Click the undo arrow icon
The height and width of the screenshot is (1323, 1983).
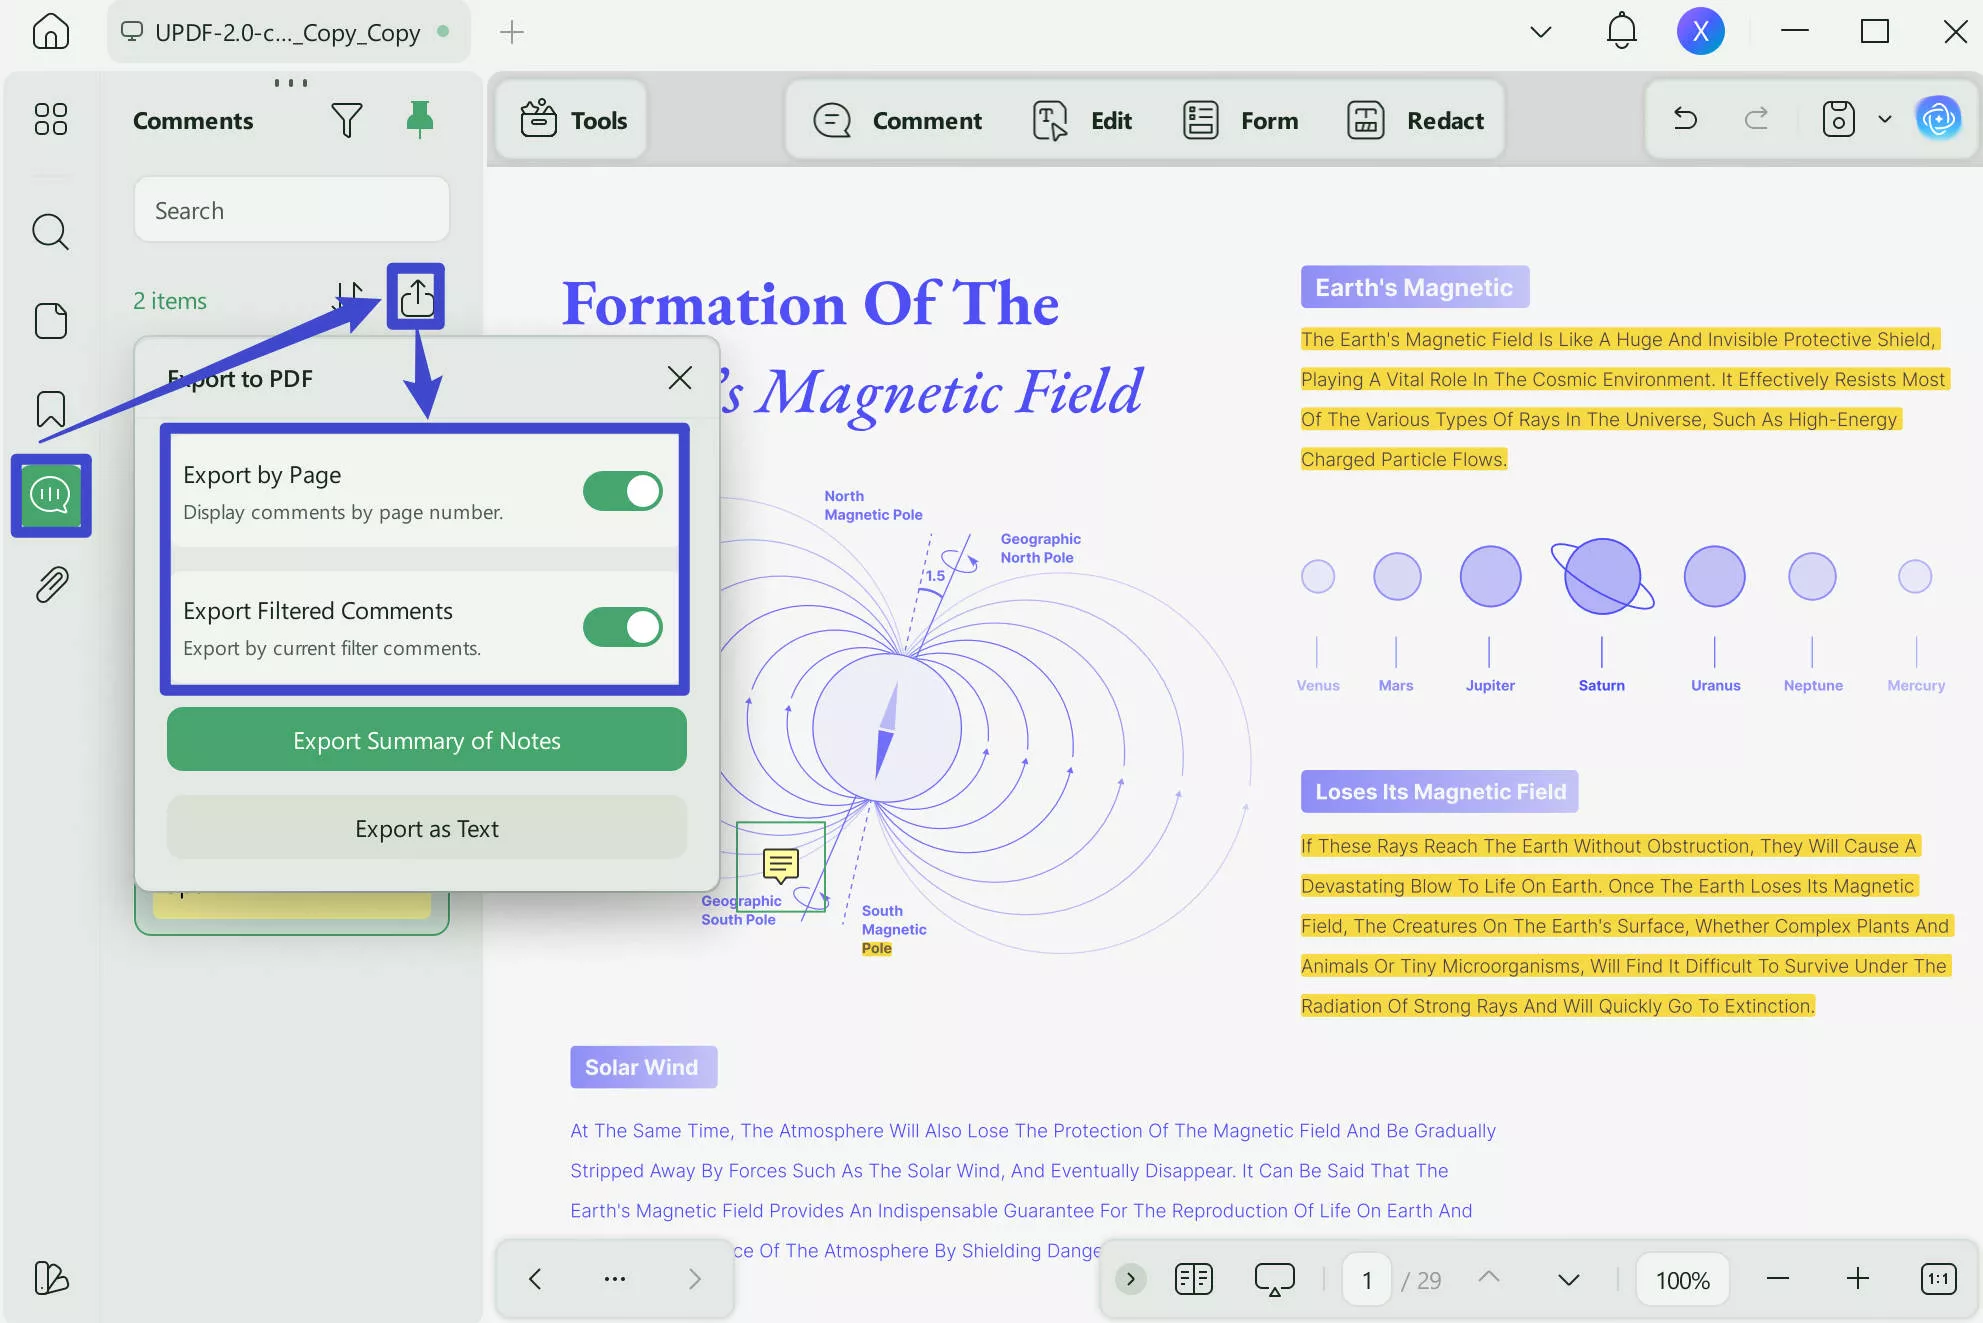coord(1686,120)
